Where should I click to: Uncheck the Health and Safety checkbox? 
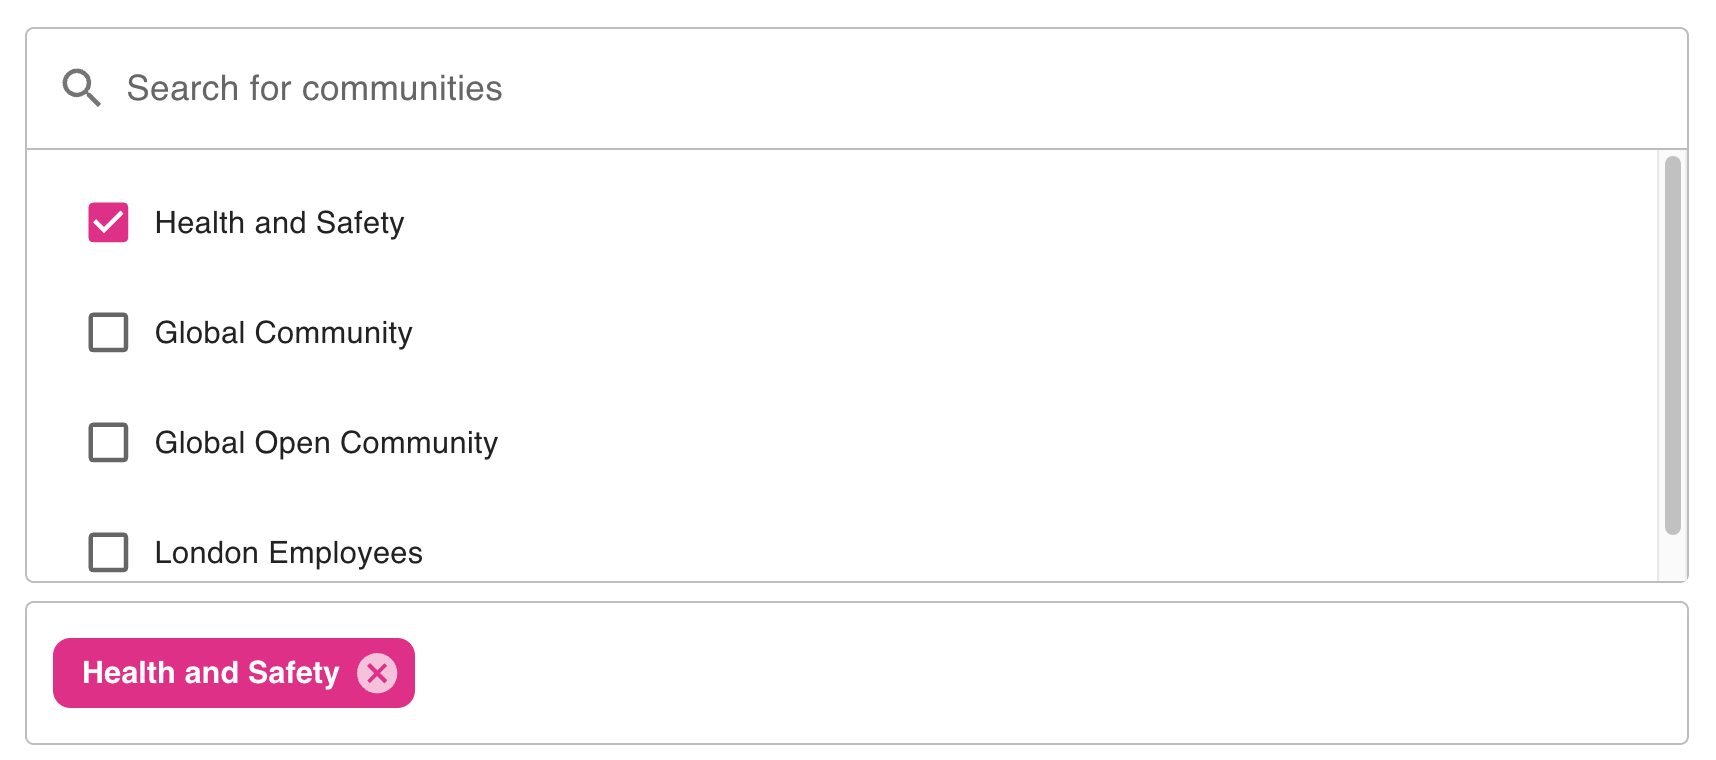(108, 222)
